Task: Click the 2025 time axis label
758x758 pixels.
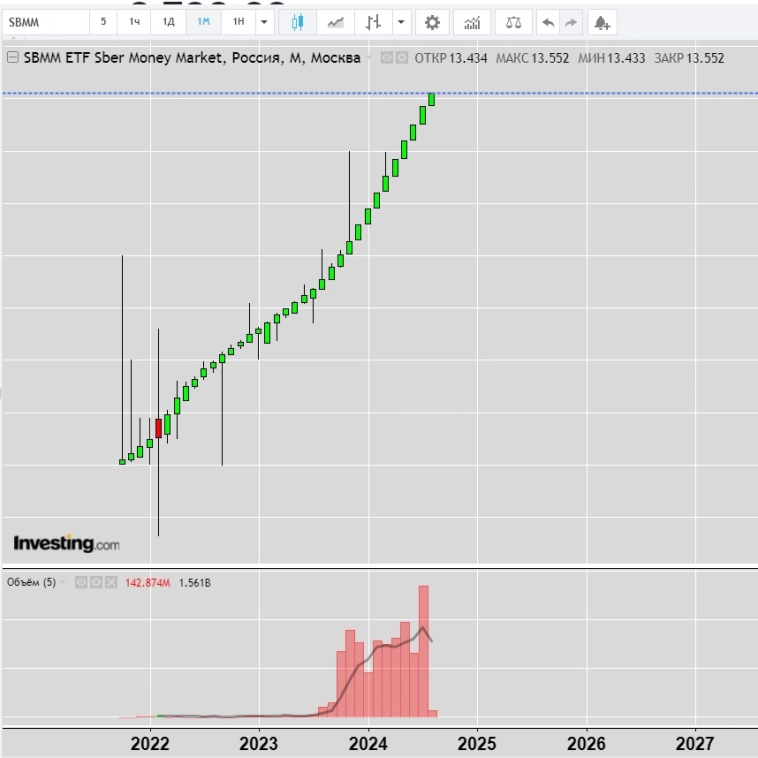Action: click(x=477, y=743)
